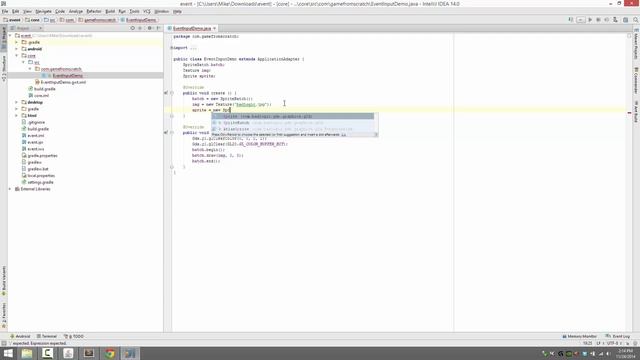Open the Structure side tab
This screenshot has height=360, width=640.
click(x=4, y=68)
